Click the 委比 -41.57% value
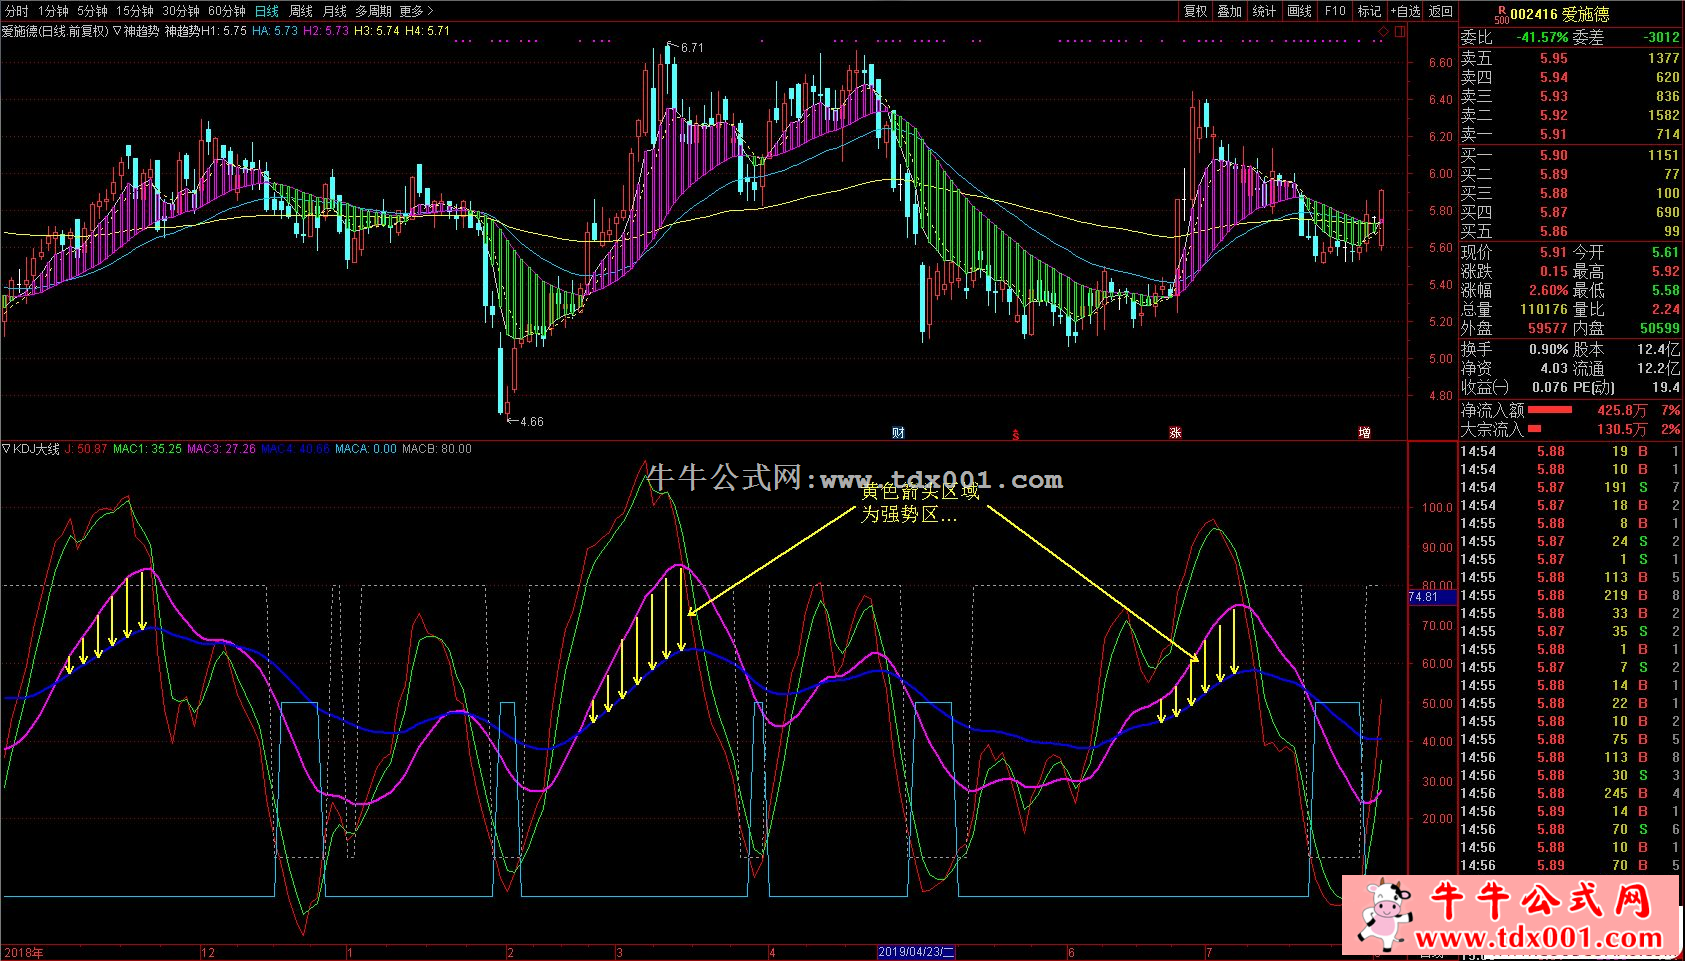 point(1542,37)
